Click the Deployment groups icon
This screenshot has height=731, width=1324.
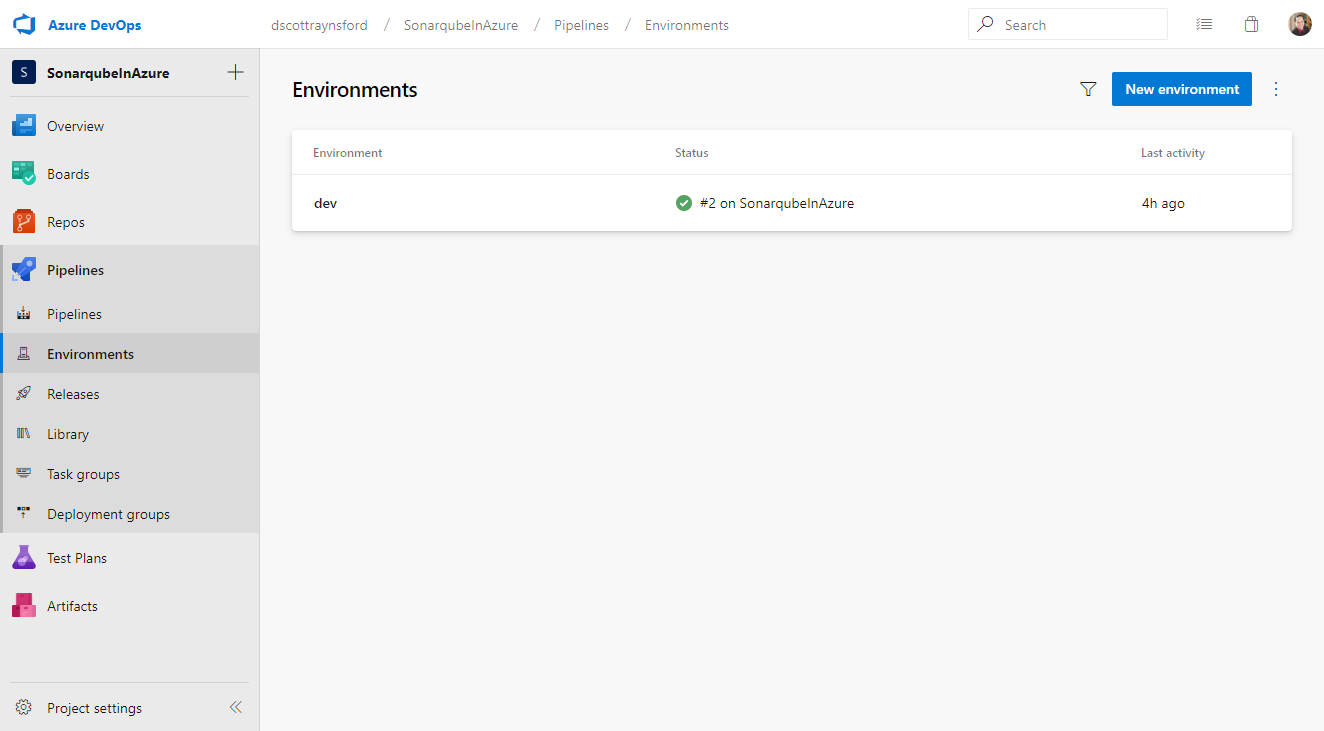coord(24,514)
